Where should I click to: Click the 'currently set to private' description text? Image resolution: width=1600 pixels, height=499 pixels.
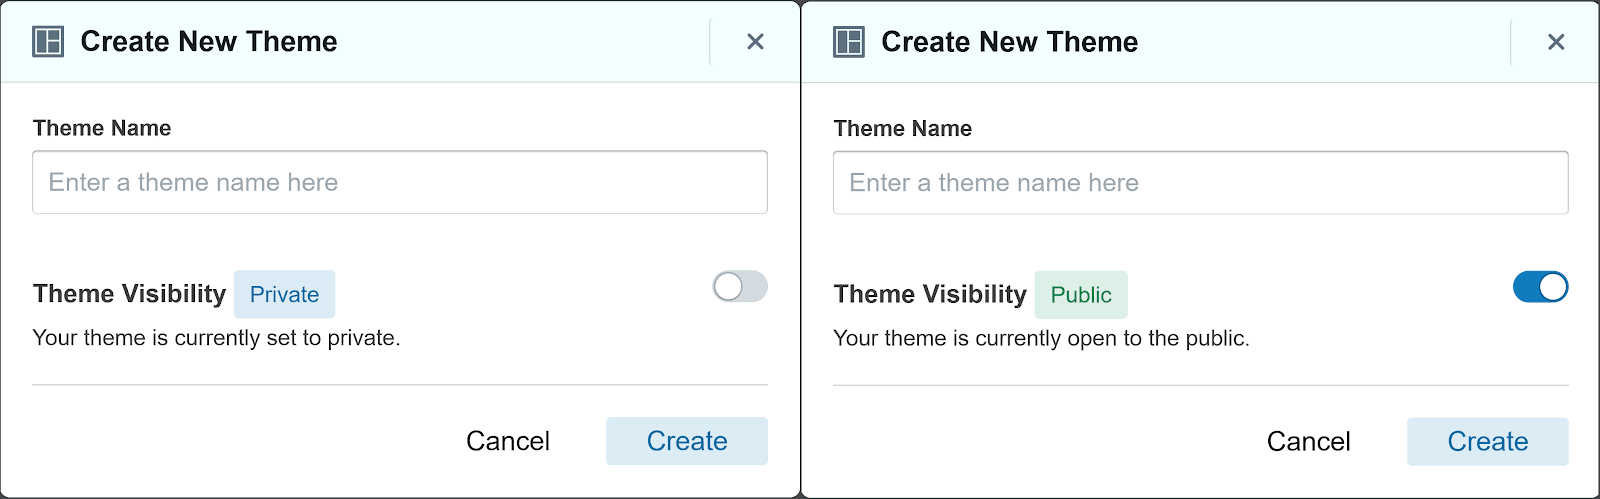pos(216,338)
